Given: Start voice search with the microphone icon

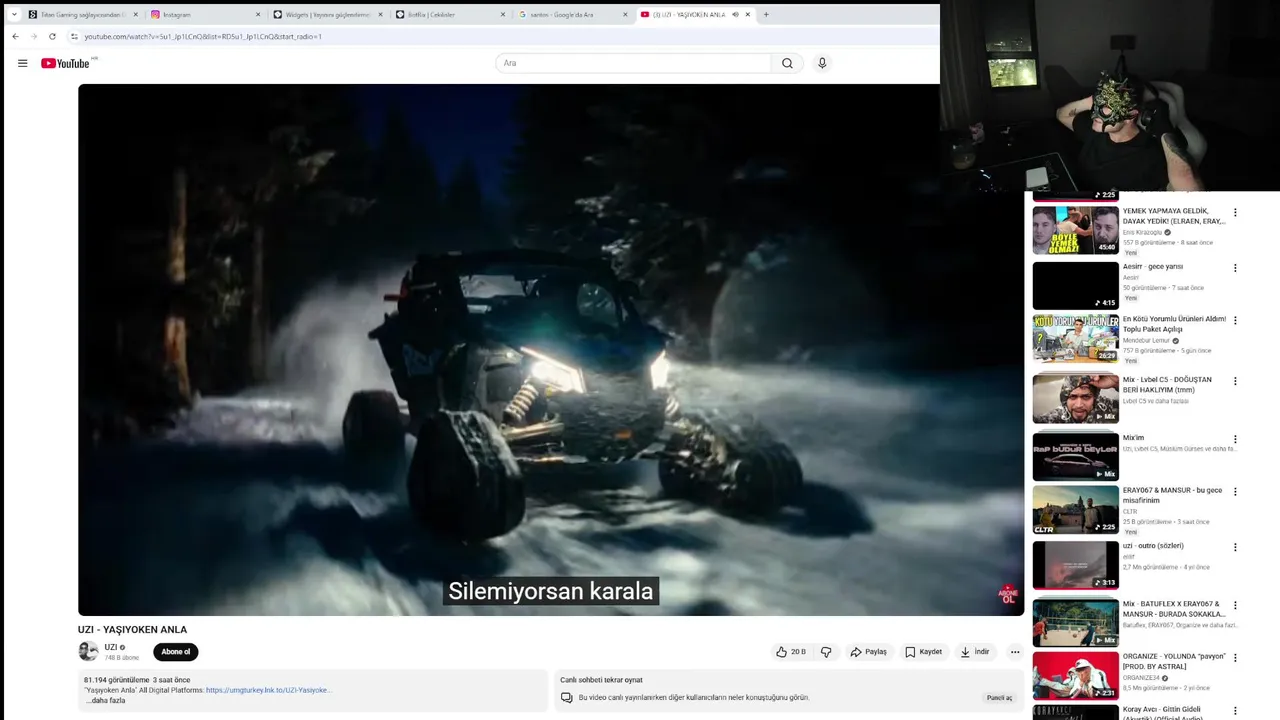Looking at the screenshot, I should point(822,63).
